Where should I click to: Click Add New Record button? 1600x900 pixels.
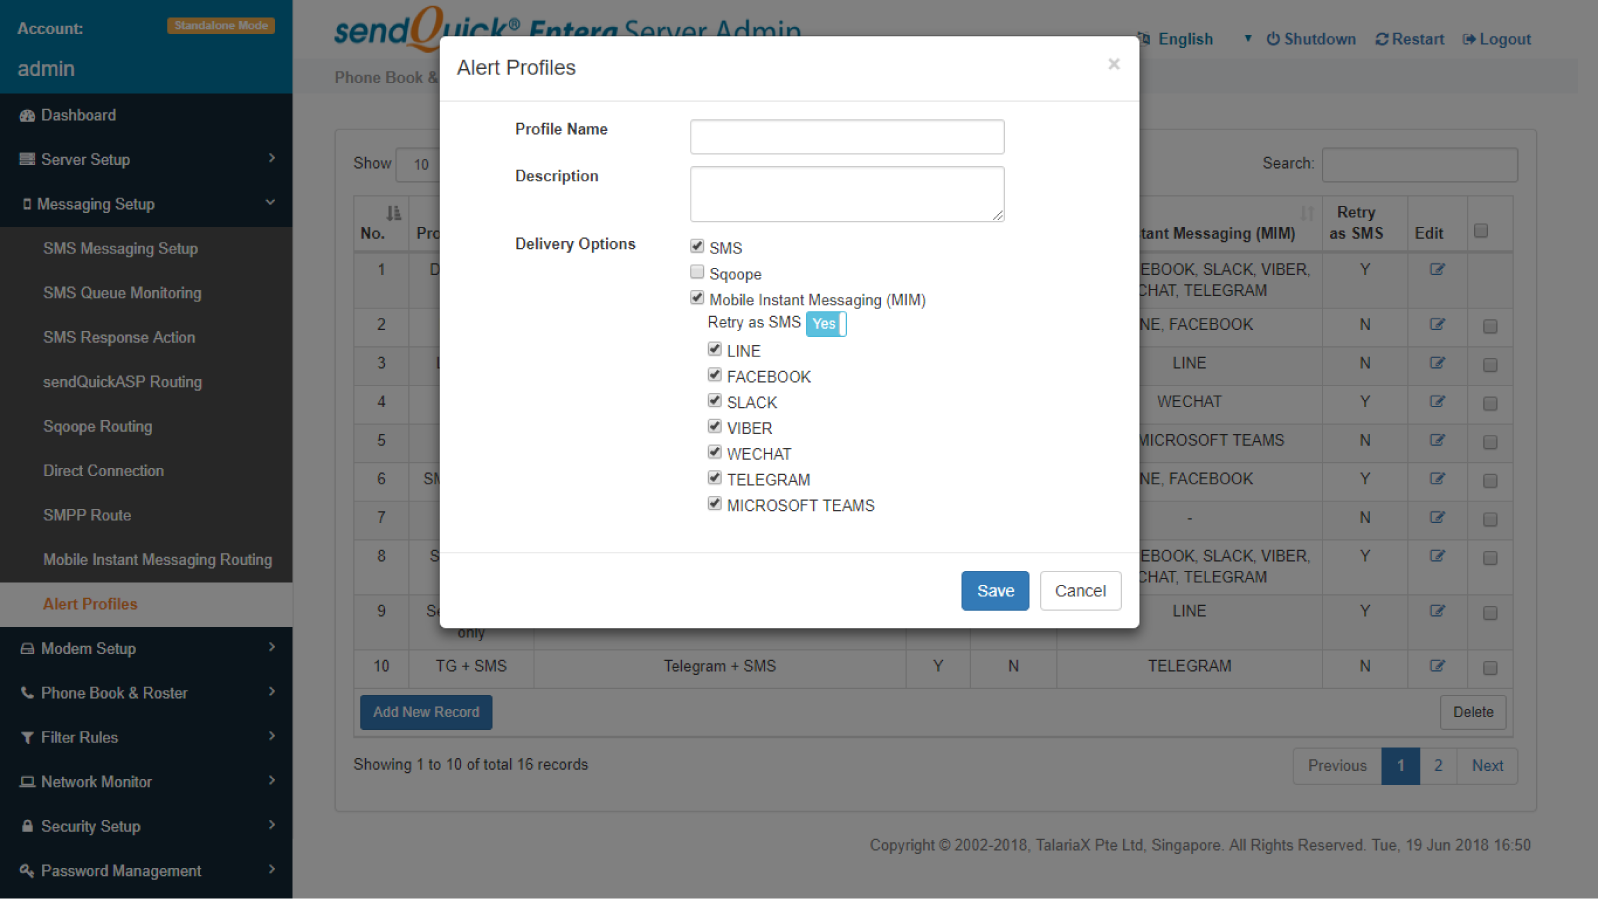[x=426, y=712]
